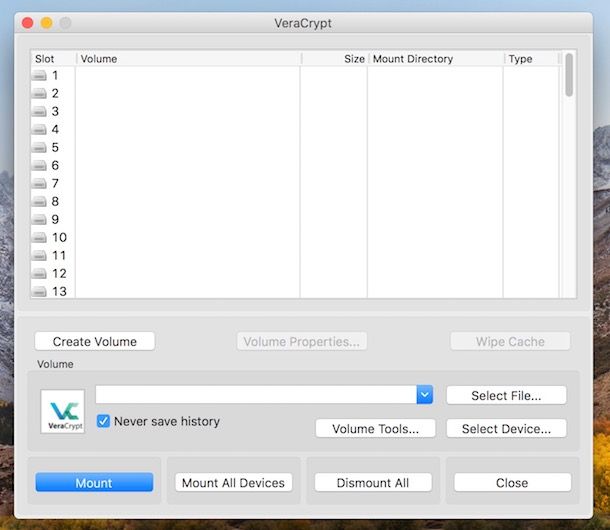This screenshot has height=530, width=610.
Task: Click the Create Volume button
Action: coord(95,341)
